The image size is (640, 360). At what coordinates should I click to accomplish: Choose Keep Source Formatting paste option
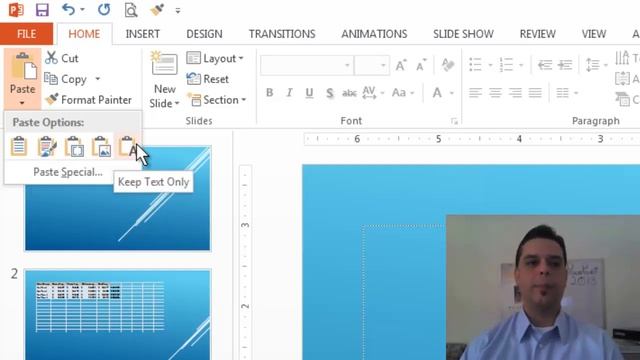pyautogui.click(x=47, y=146)
